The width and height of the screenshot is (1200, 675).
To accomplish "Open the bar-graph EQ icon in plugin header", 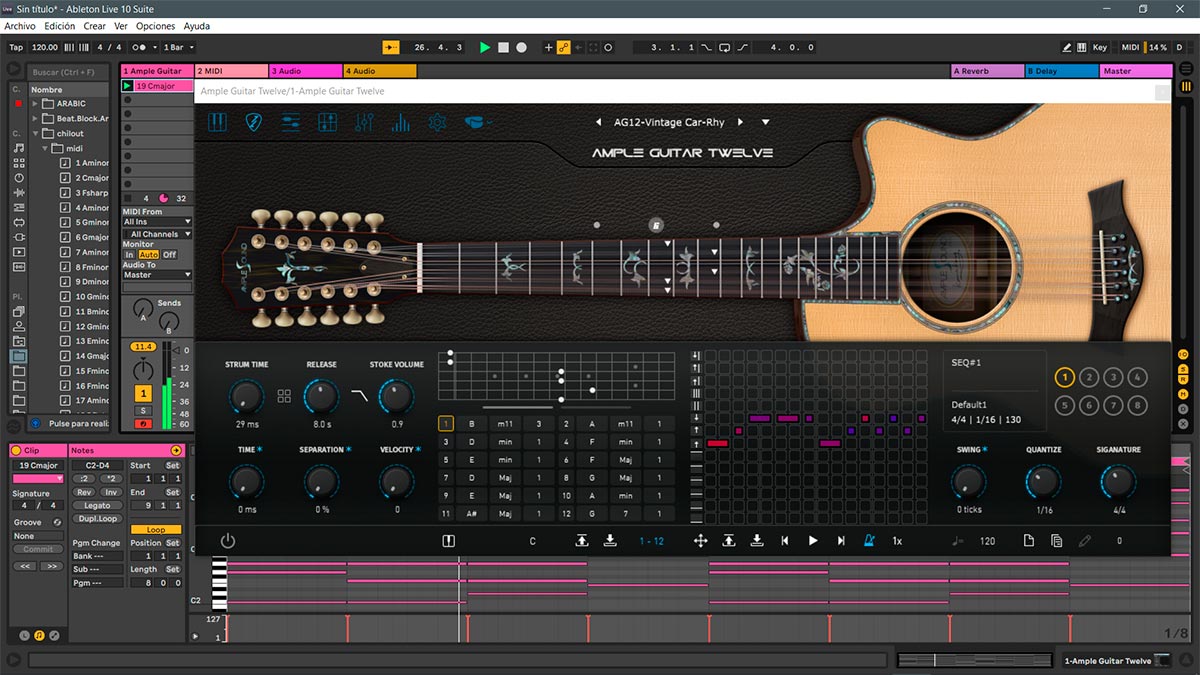I will (x=401, y=122).
